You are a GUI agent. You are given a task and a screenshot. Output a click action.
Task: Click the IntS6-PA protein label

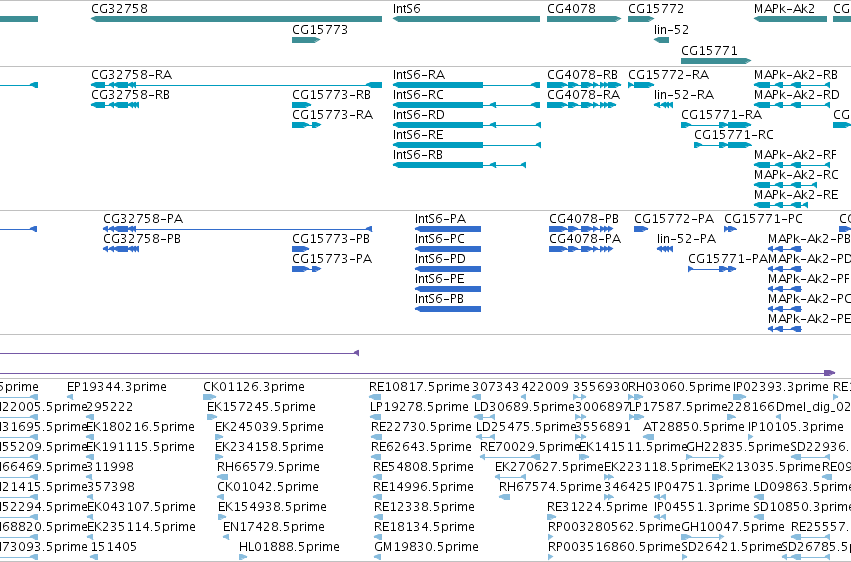(440, 219)
